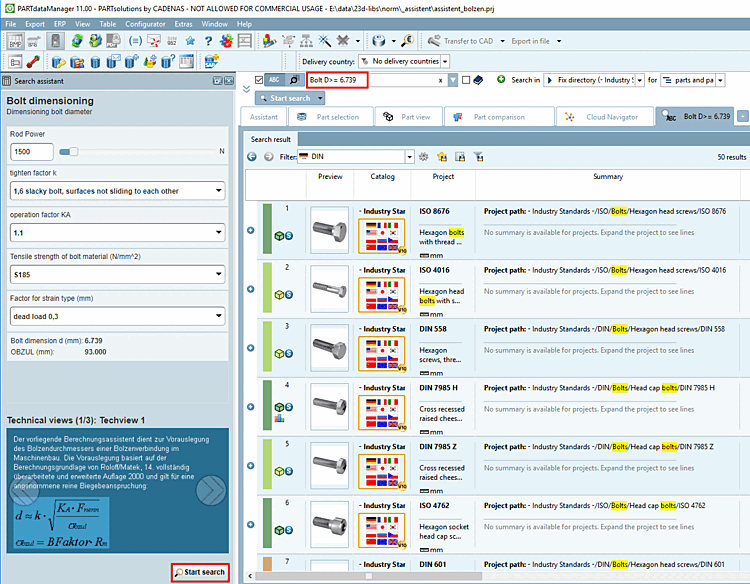Click the DIN 982 standard icon
This screenshot has width=750, height=584.
click(172, 41)
